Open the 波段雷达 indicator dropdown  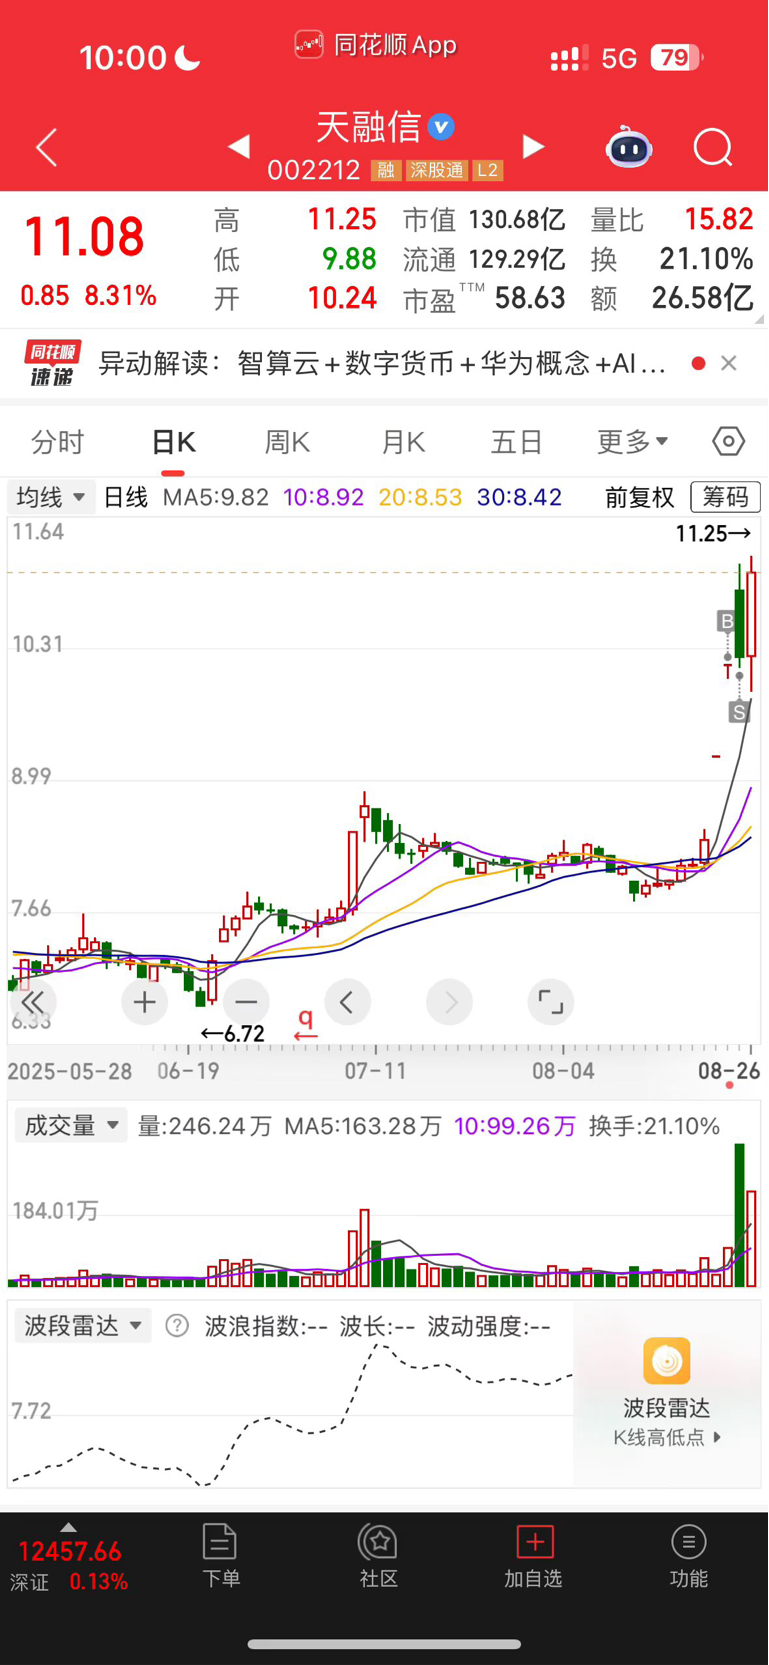(83, 1326)
